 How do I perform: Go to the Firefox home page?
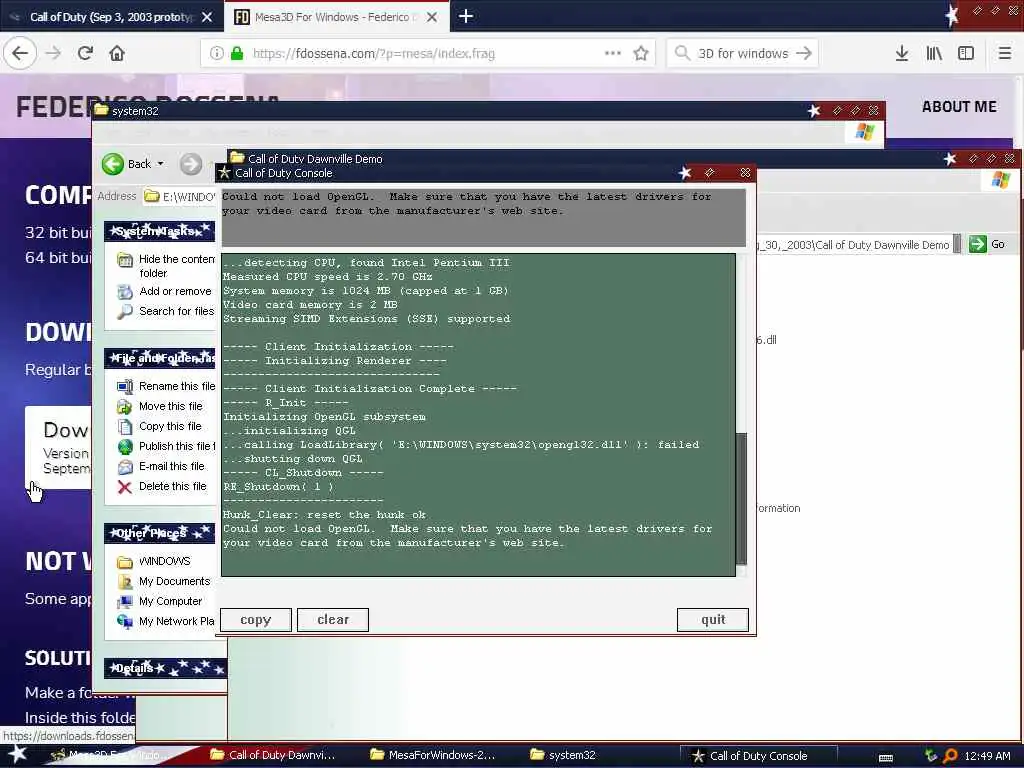pos(117,53)
